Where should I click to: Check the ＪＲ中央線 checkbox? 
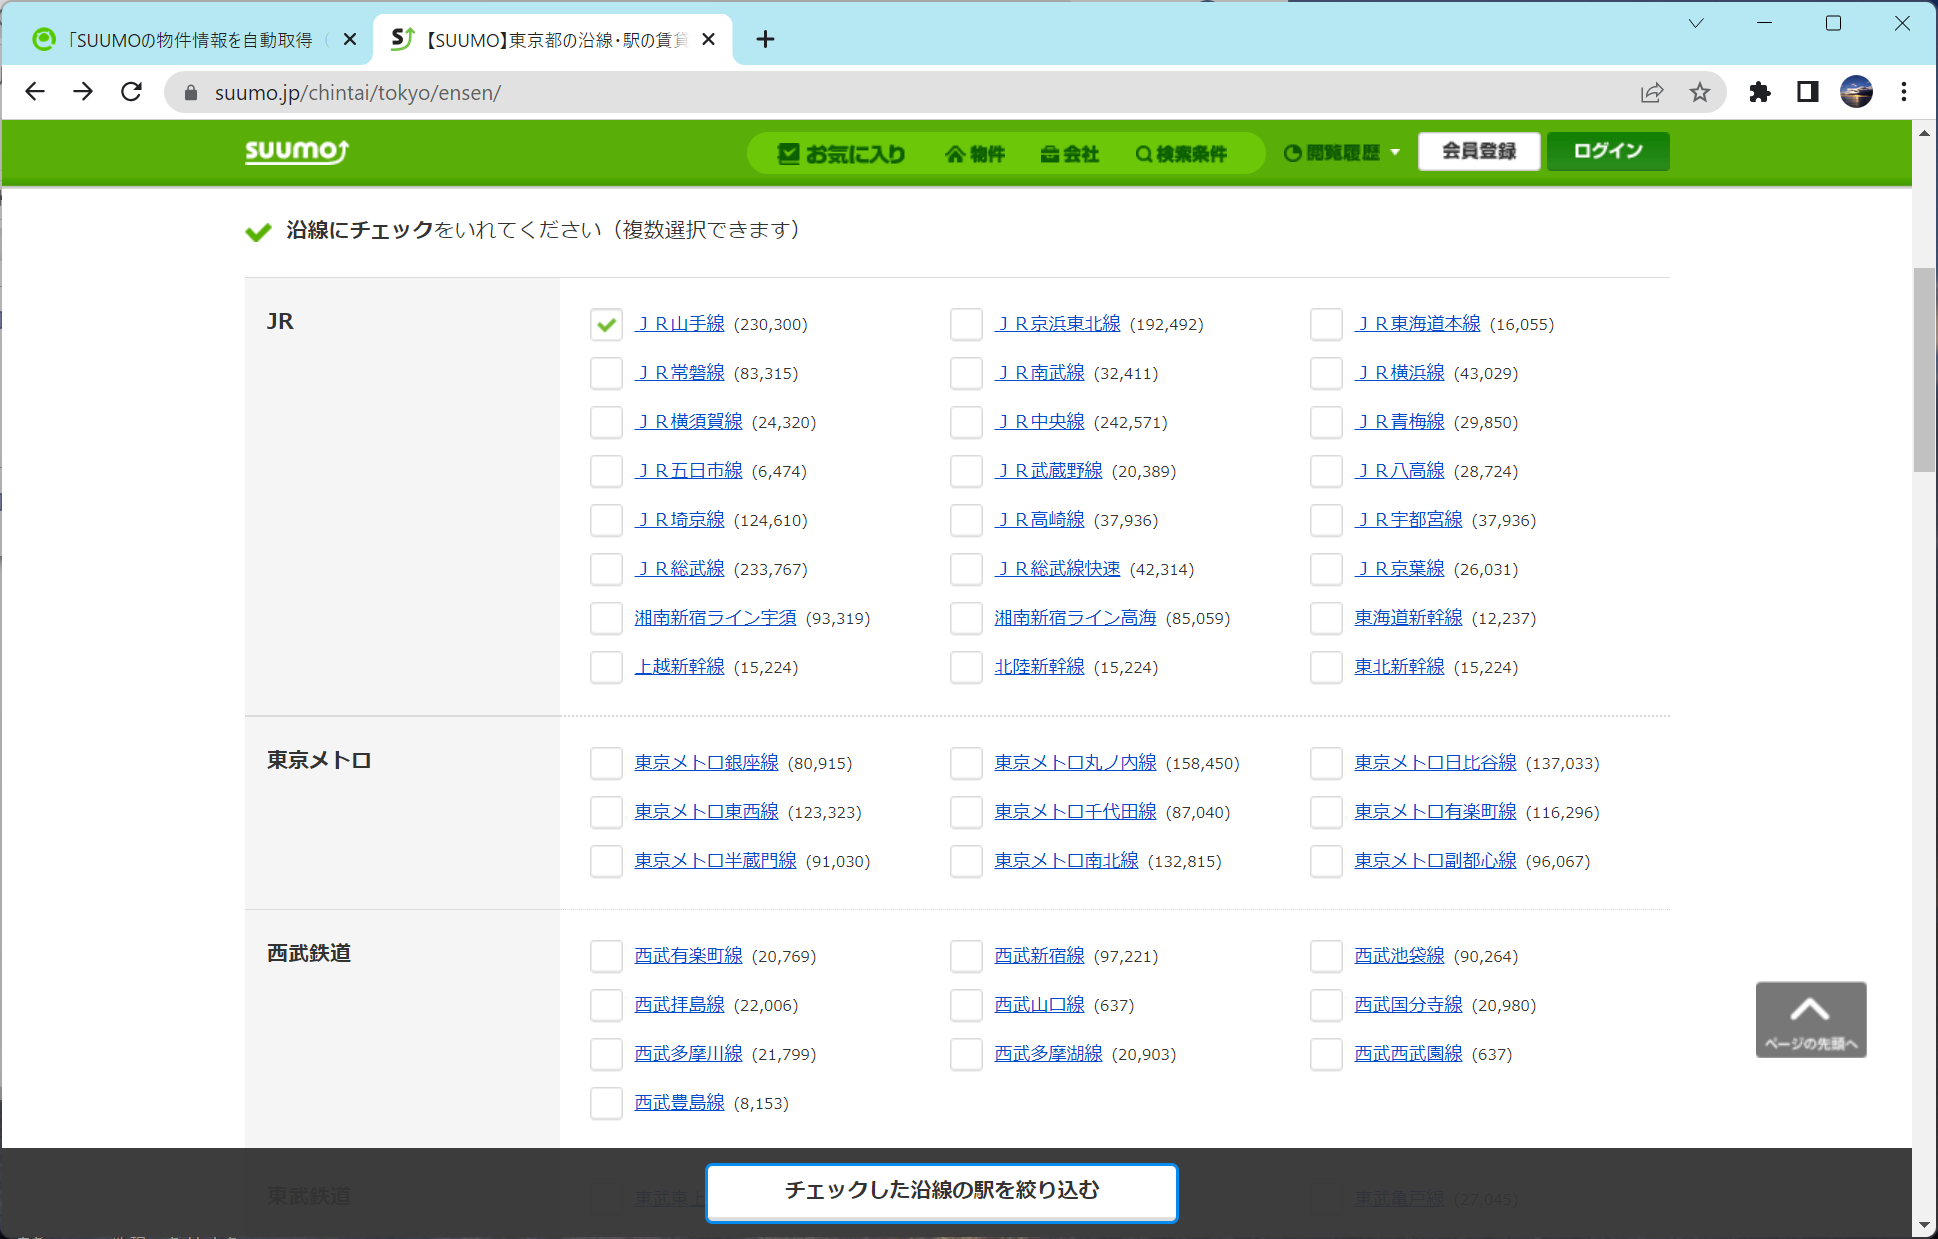pyautogui.click(x=966, y=422)
